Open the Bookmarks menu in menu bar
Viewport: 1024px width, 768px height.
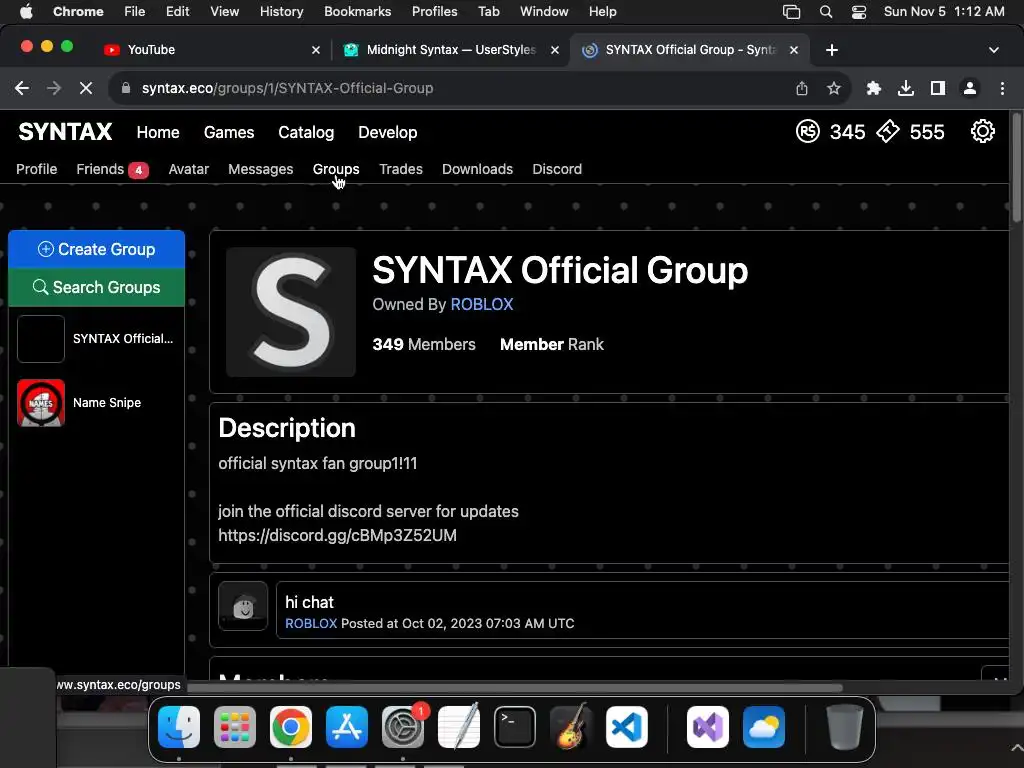357,12
